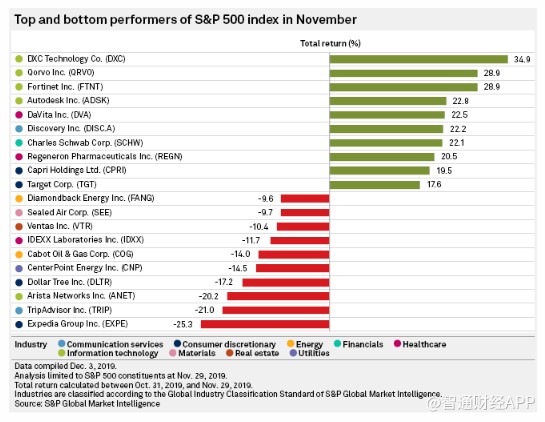Click the Qorvo Inc. row label
Screen dimensions: 545x422
tap(61, 72)
